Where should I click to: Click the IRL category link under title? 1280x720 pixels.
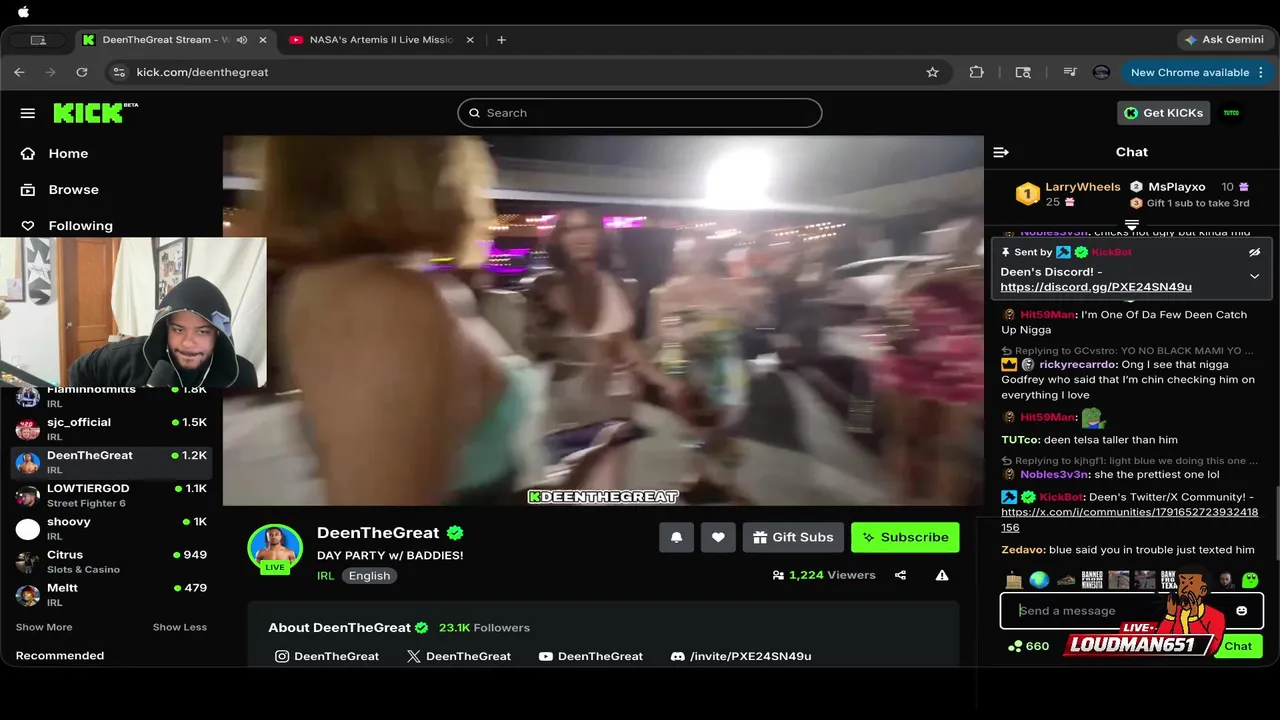325,576
